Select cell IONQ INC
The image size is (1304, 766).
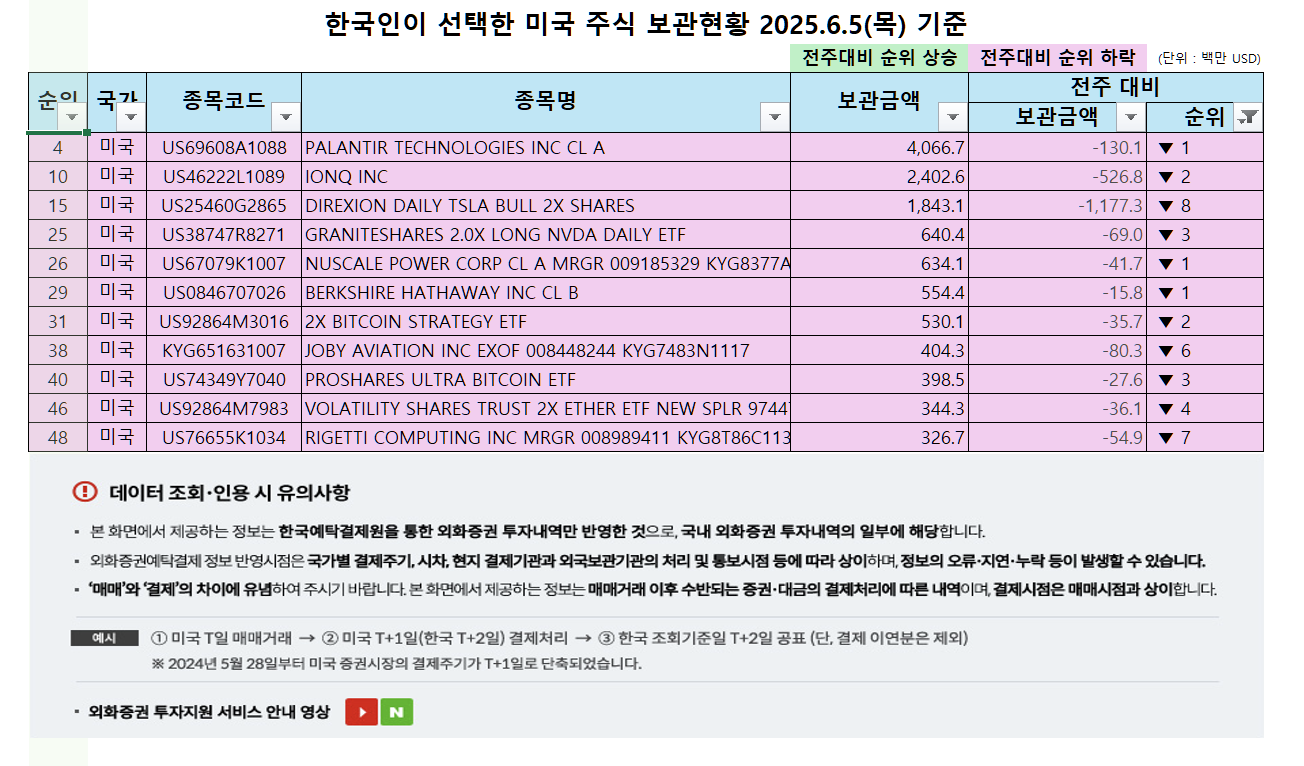coord(546,177)
